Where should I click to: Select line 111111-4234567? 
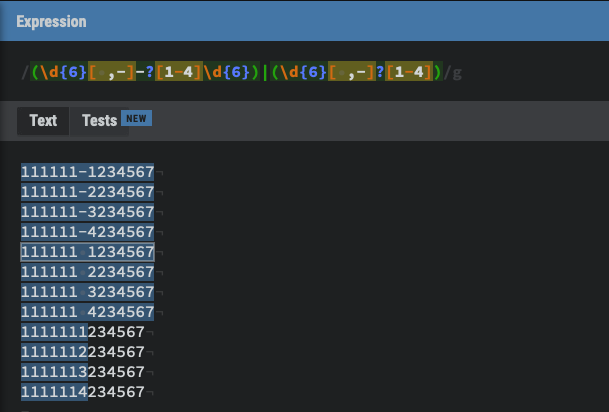87,232
